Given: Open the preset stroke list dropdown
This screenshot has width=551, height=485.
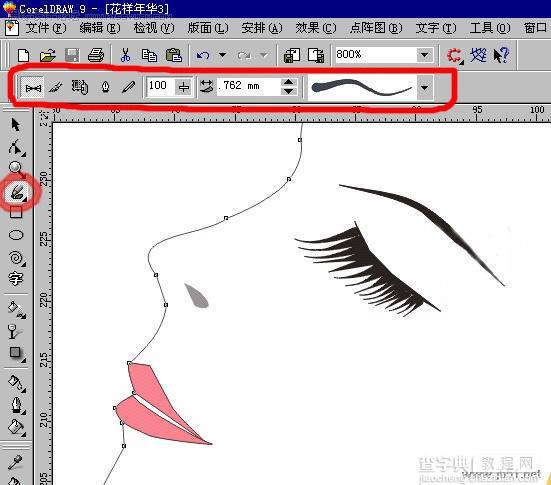Looking at the screenshot, I should [x=424, y=88].
